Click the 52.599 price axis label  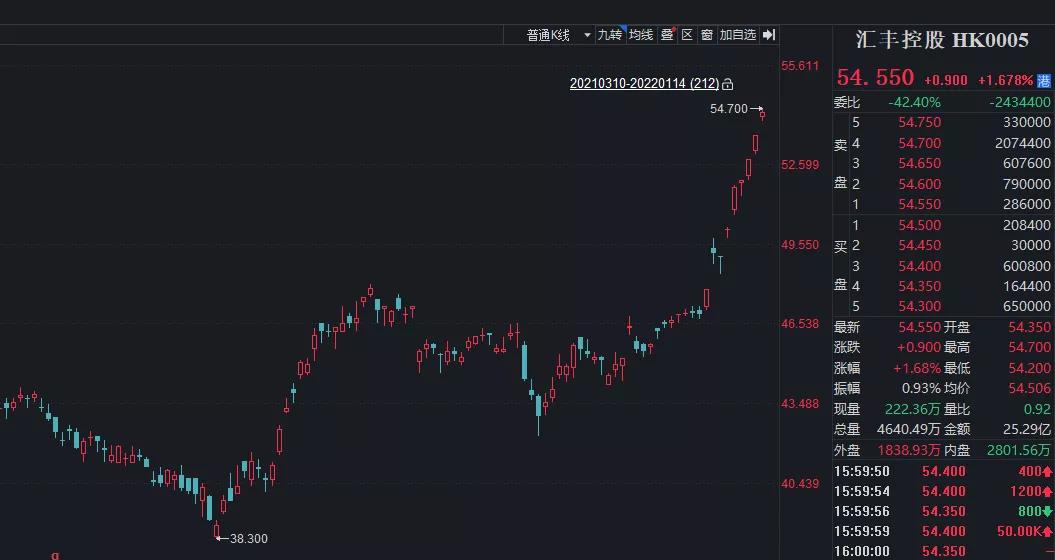click(800, 165)
